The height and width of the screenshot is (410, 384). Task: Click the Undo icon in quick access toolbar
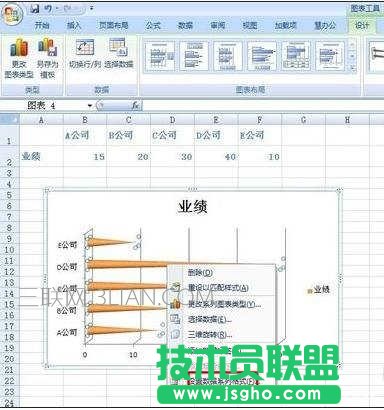(48, 8)
